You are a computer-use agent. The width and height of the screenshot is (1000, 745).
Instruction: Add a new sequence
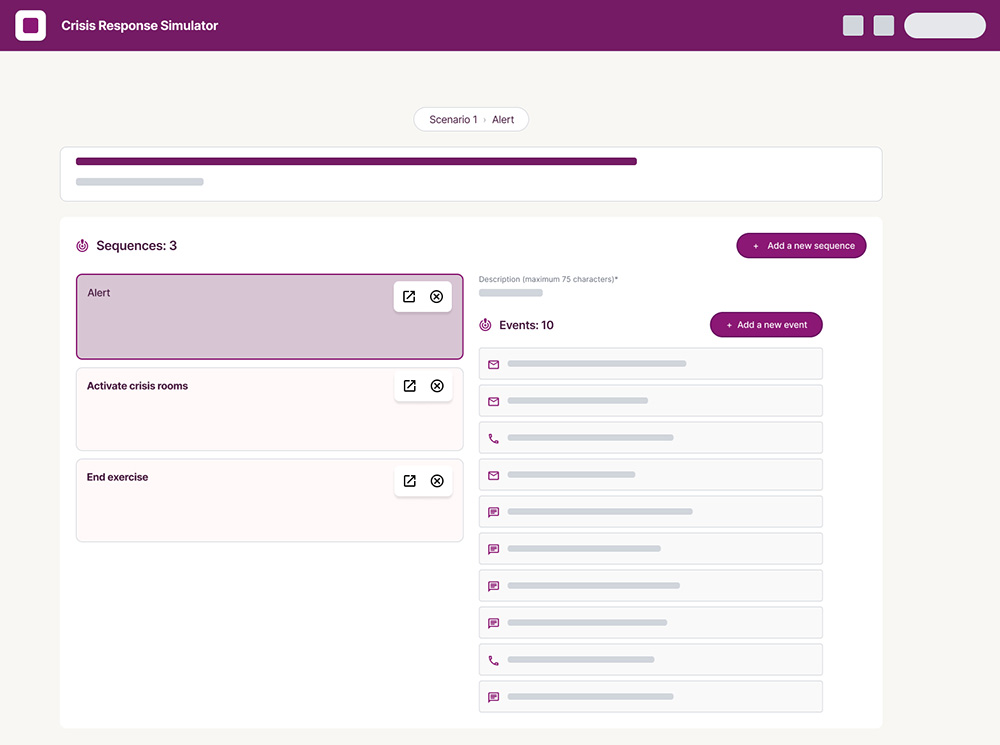click(801, 246)
